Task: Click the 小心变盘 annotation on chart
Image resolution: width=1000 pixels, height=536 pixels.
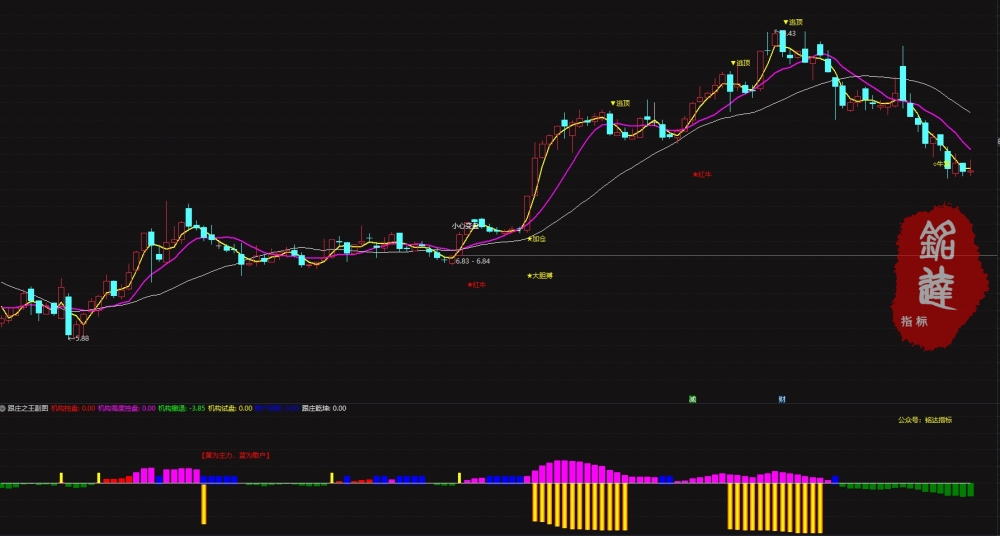Action: [464, 225]
